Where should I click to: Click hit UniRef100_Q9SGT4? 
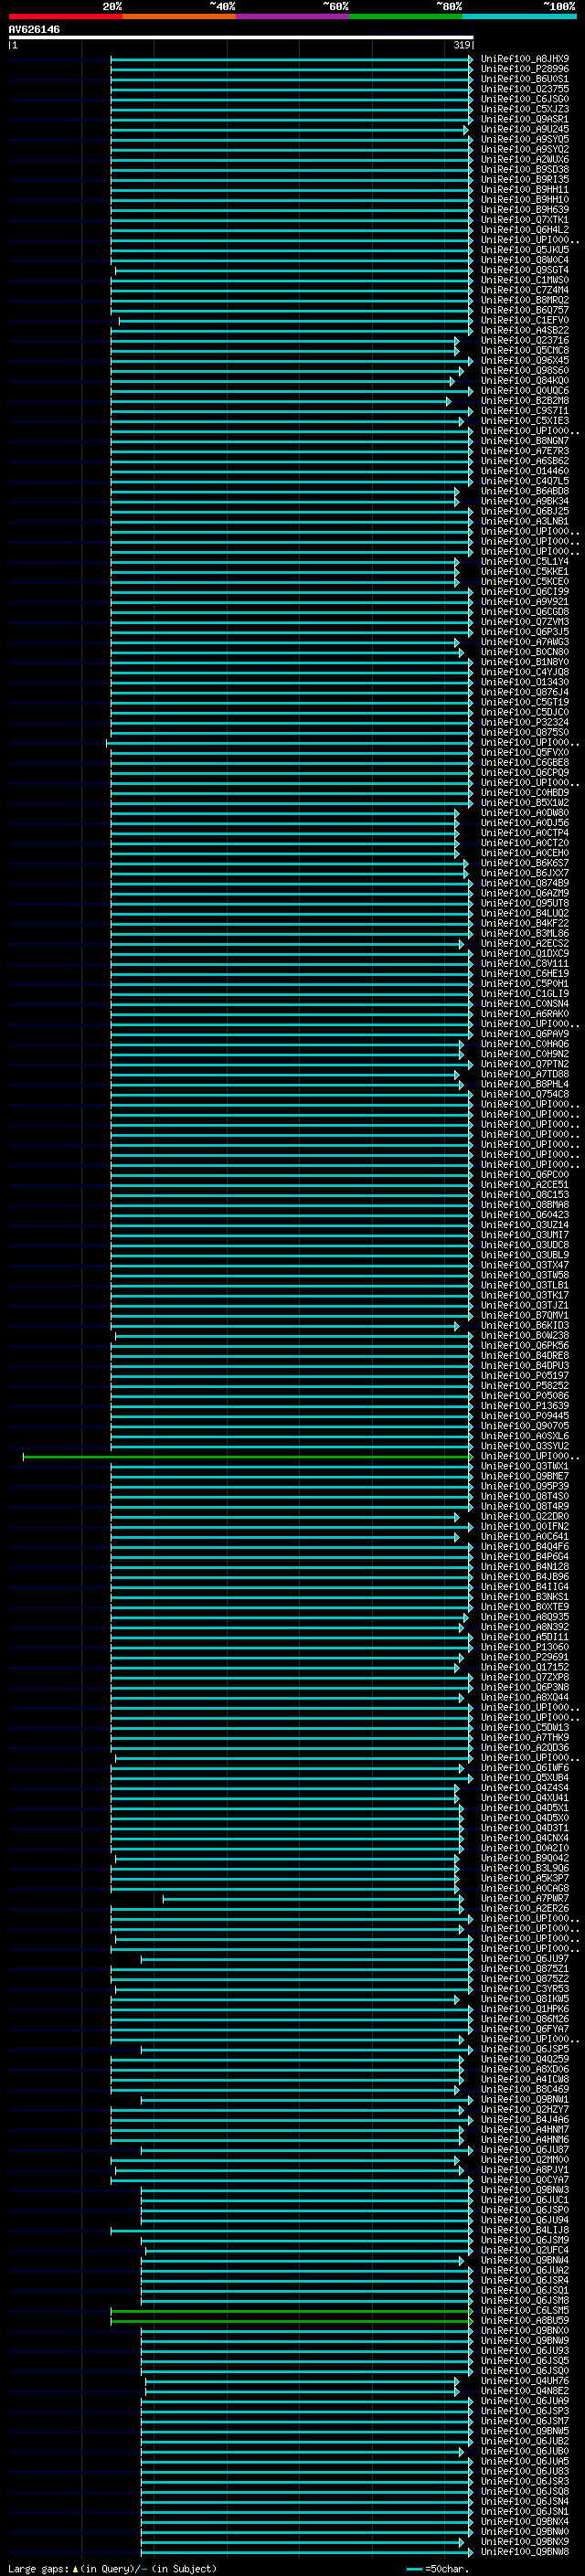[x=525, y=270]
